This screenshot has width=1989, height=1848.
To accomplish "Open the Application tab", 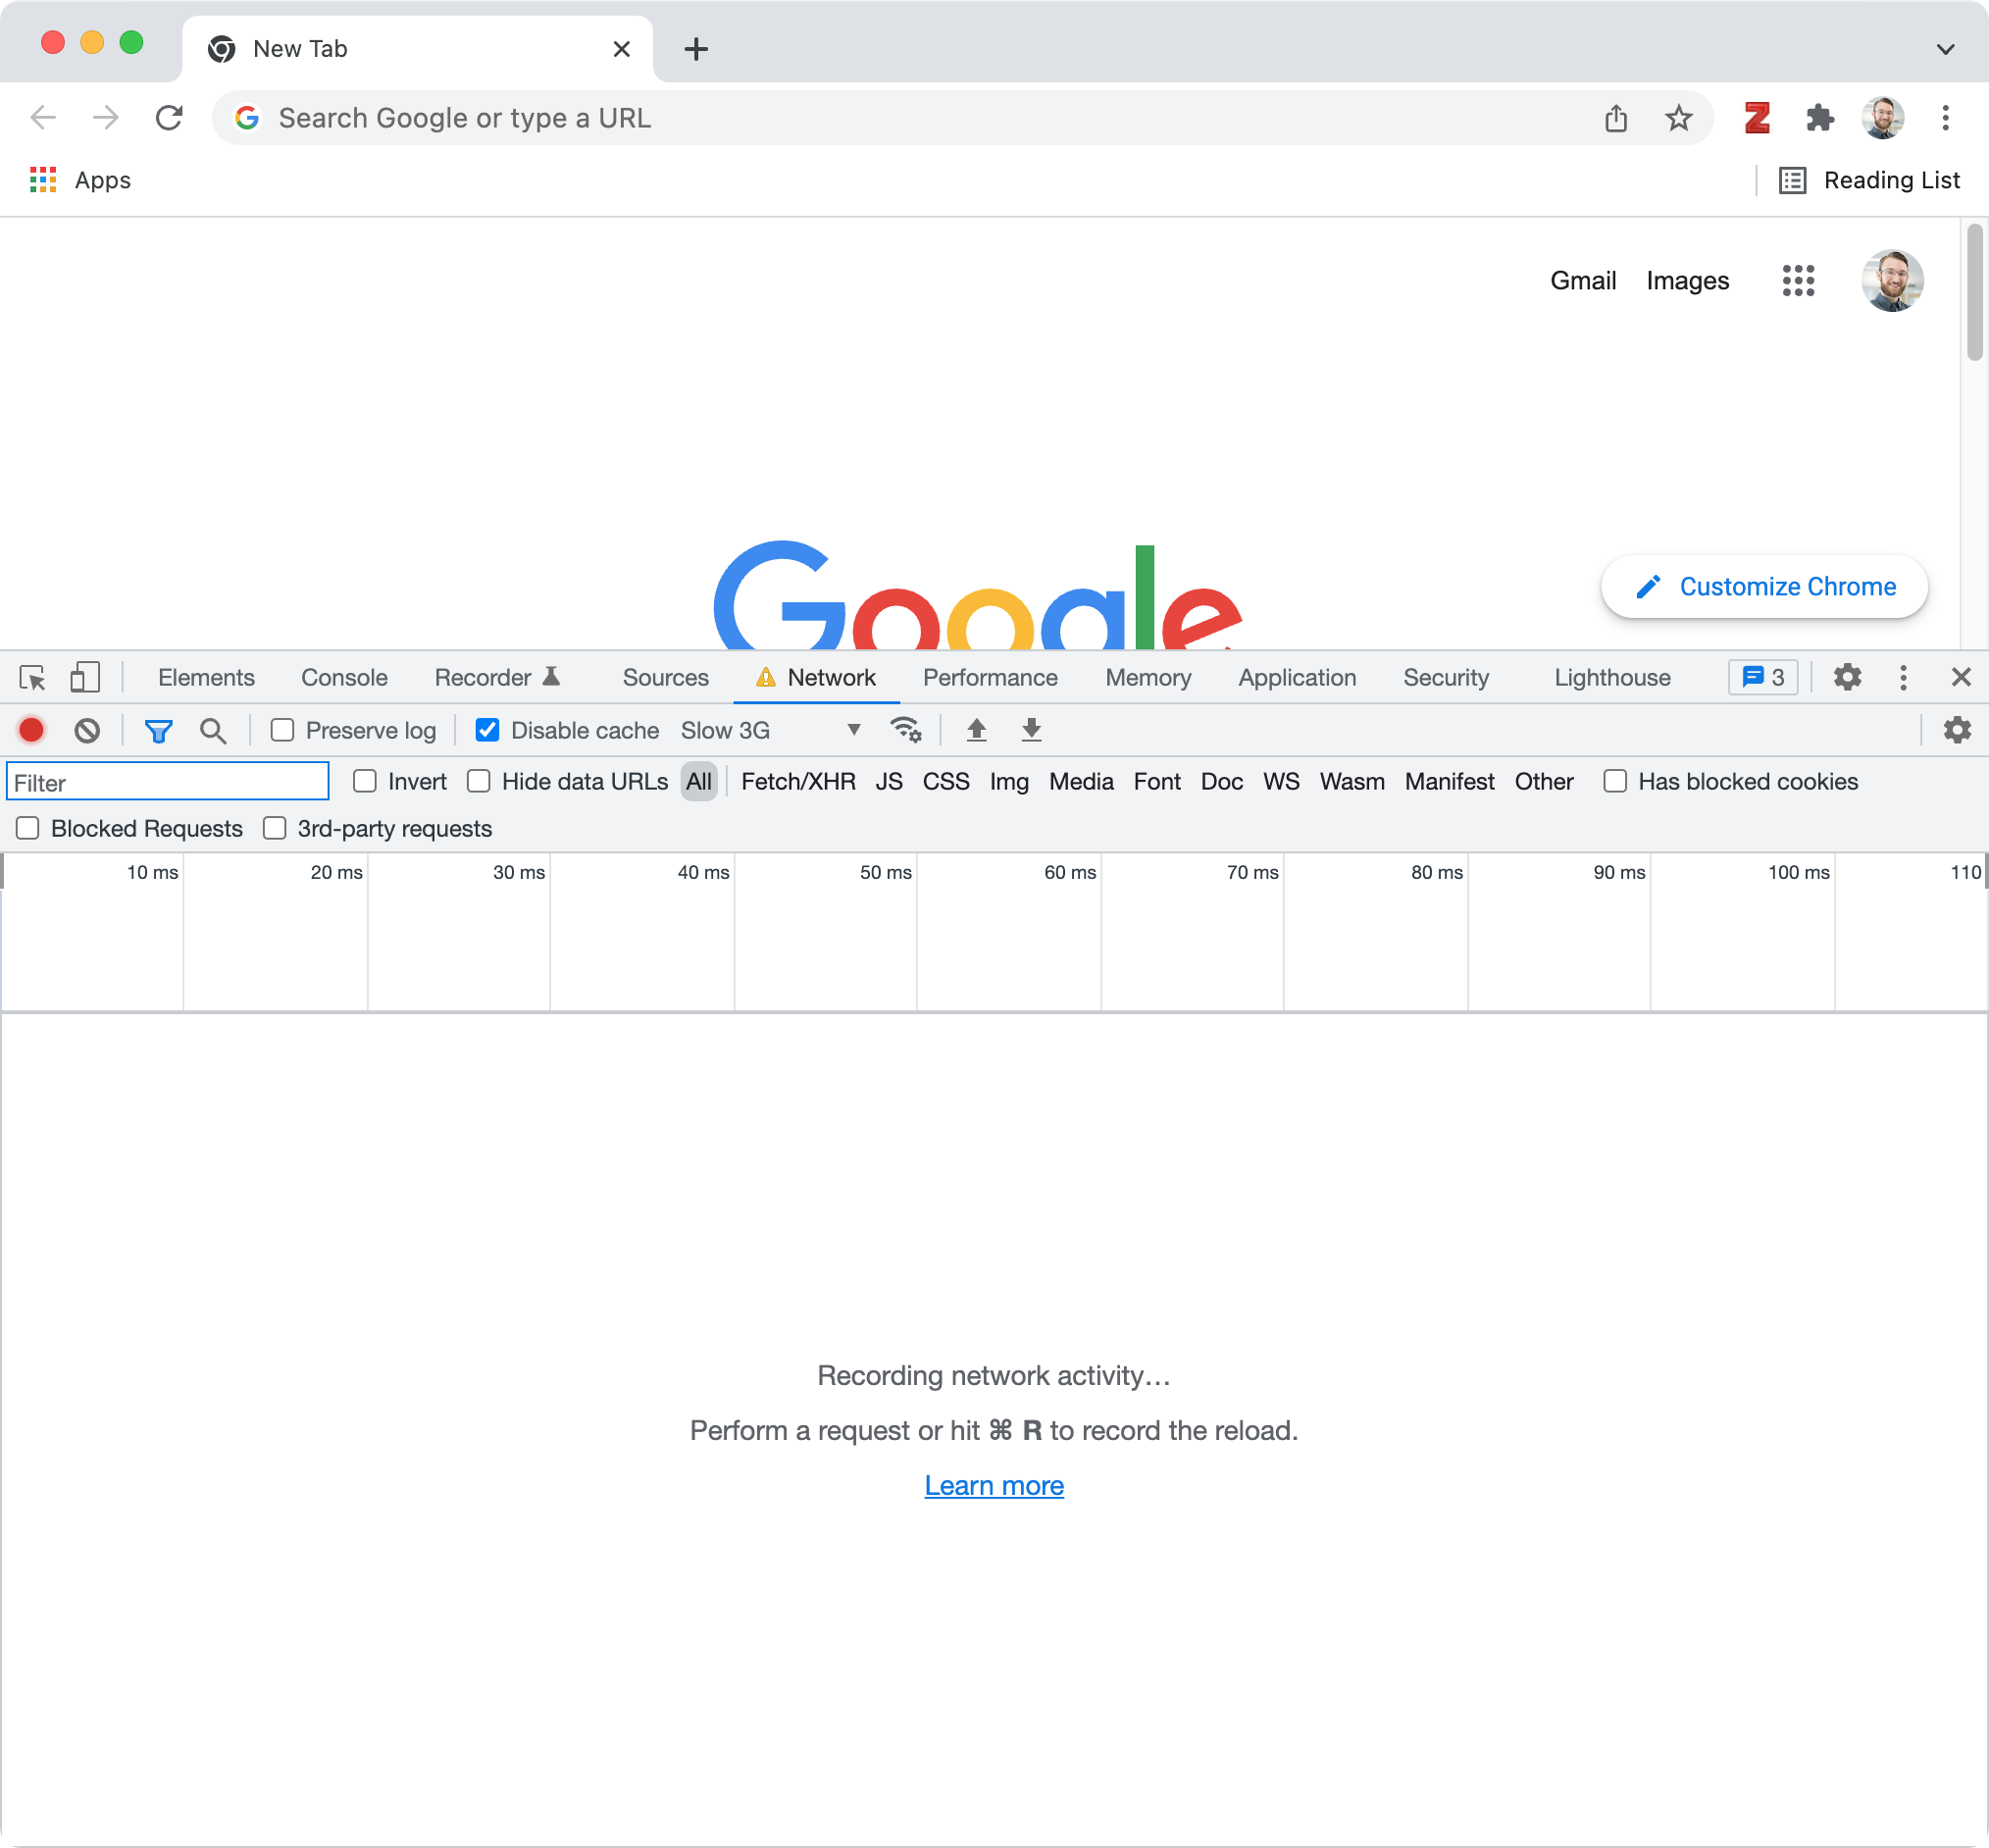I will [1297, 678].
